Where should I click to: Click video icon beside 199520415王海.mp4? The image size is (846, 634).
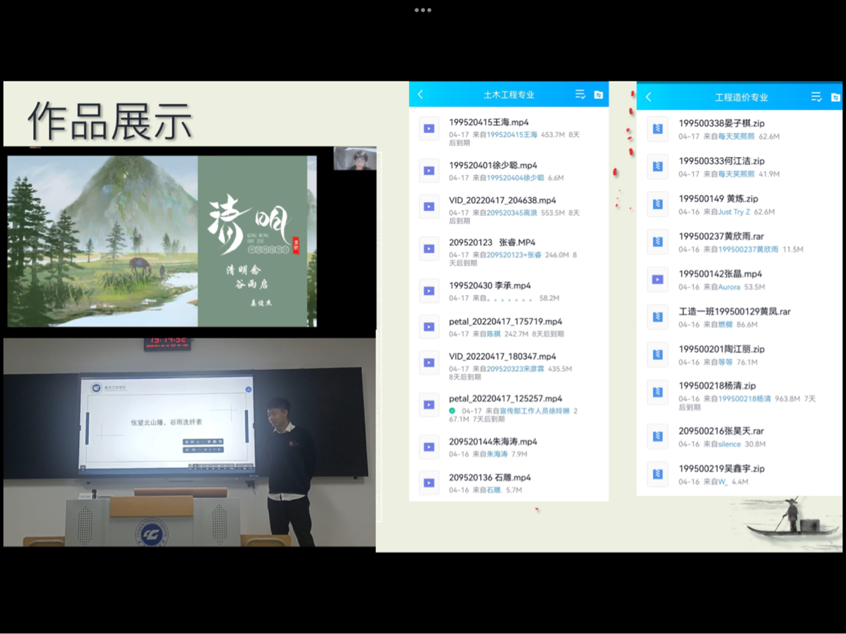[429, 128]
